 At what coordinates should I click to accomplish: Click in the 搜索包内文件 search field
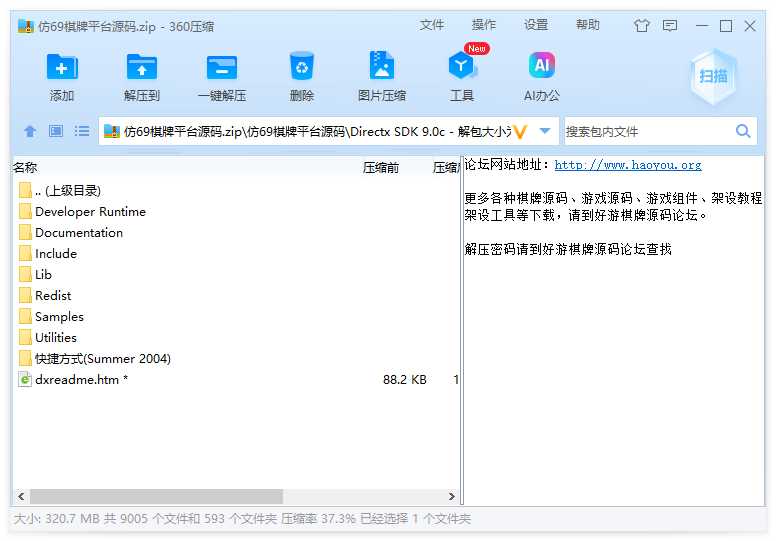coord(648,132)
